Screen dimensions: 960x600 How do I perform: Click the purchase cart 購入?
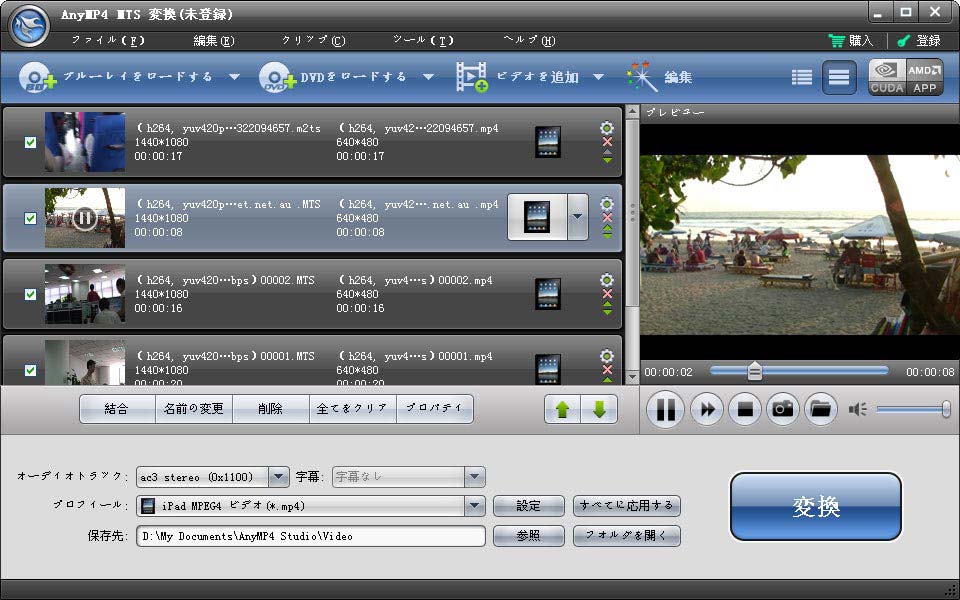pyautogui.click(x=850, y=40)
